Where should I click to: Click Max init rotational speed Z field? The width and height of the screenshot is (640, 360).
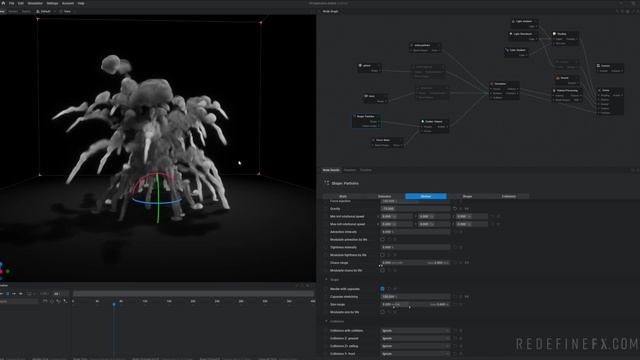pos(471,224)
